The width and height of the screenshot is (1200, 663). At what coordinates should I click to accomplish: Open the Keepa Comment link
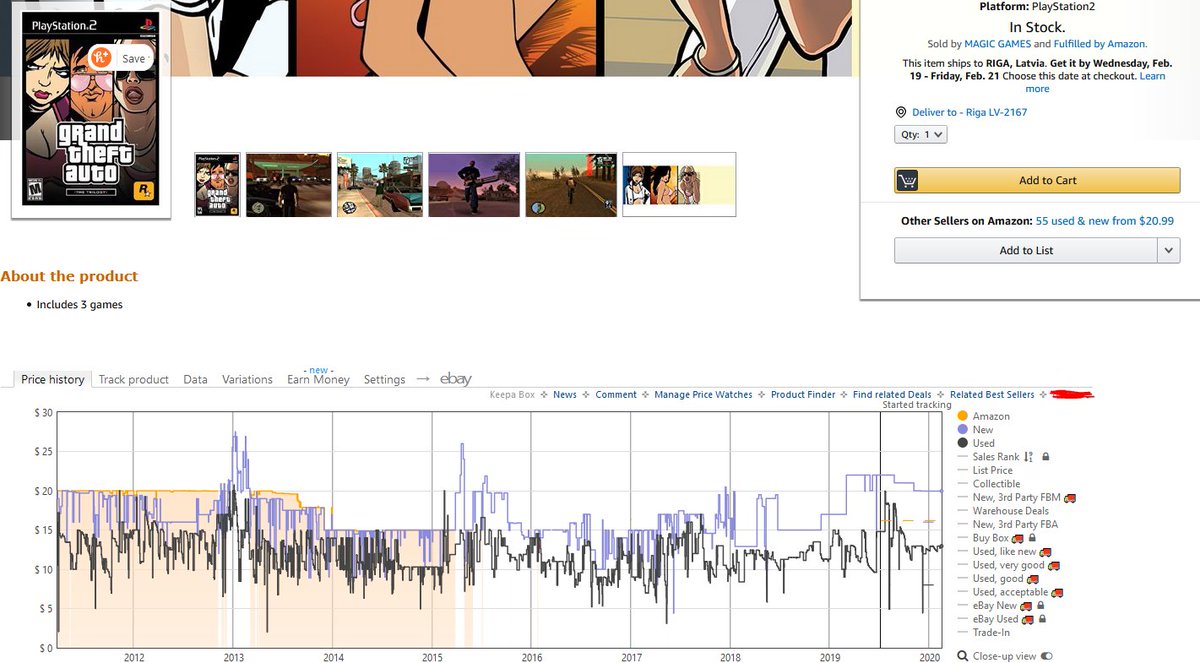click(x=616, y=395)
